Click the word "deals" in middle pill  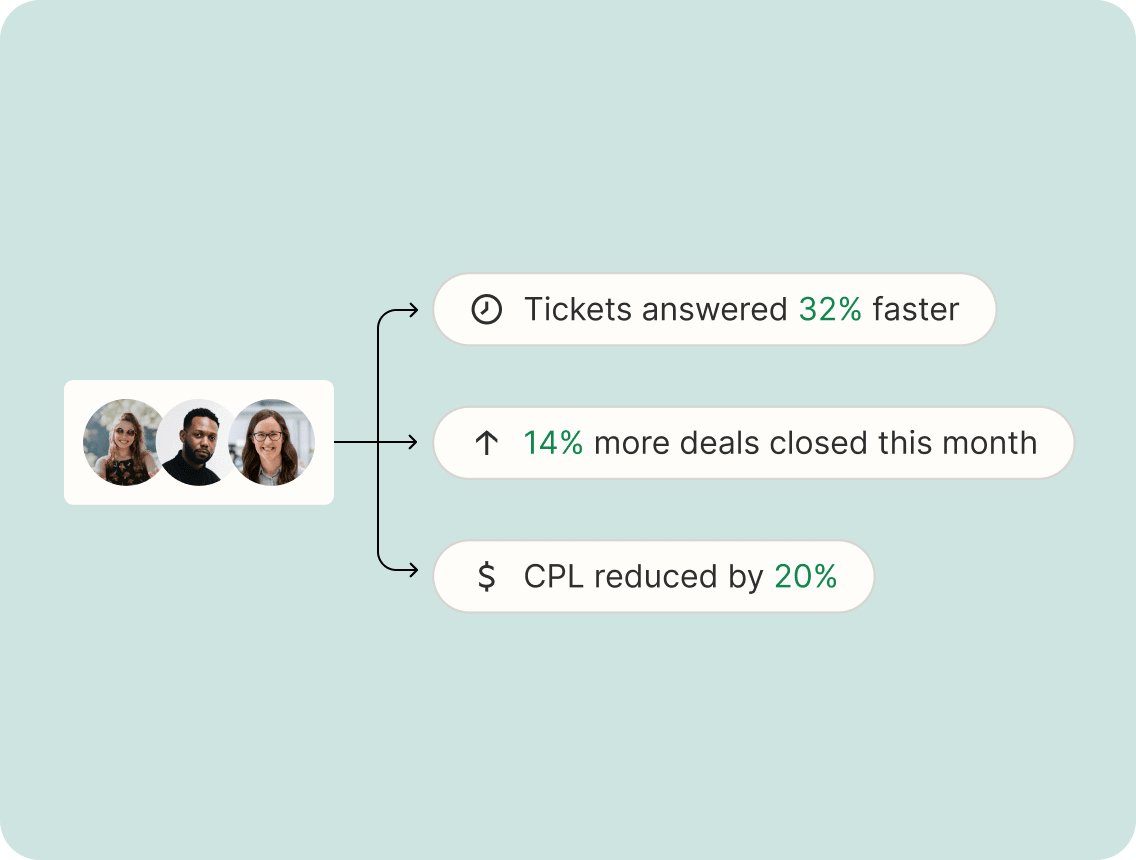click(716, 443)
